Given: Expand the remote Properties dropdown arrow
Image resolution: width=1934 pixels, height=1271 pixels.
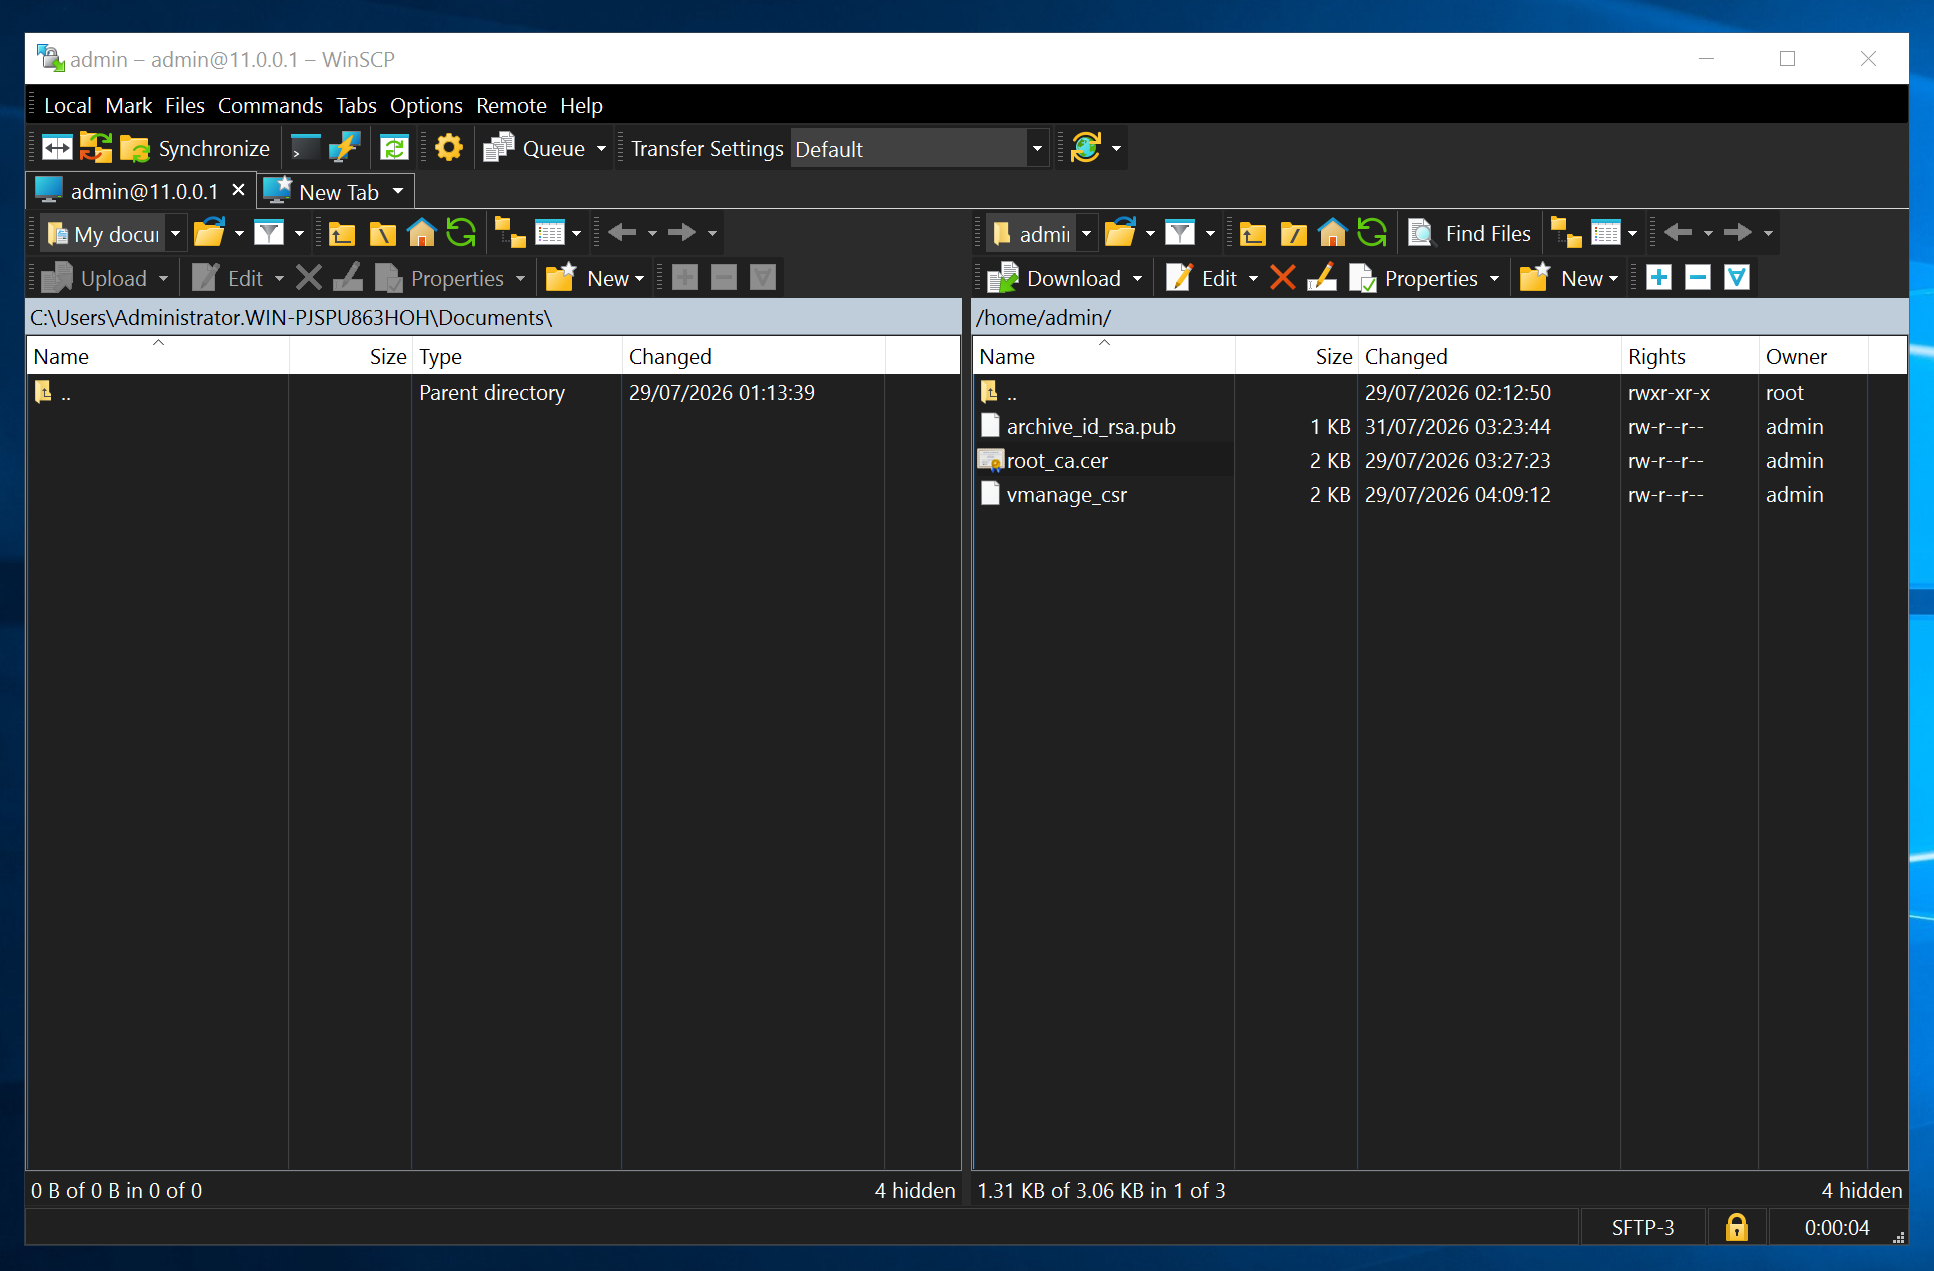Looking at the screenshot, I should pos(1494,279).
